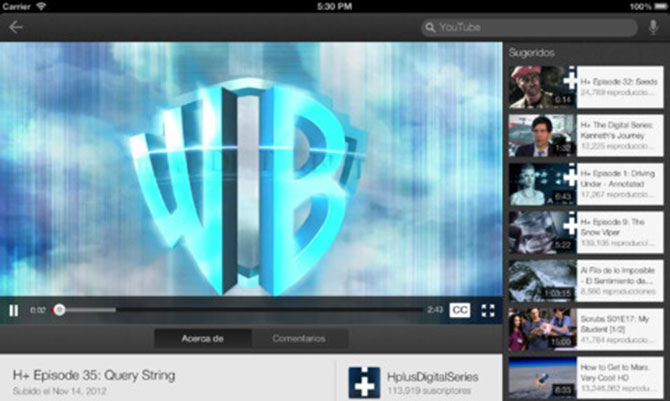Click the 2:43 total duration label

coord(435,310)
